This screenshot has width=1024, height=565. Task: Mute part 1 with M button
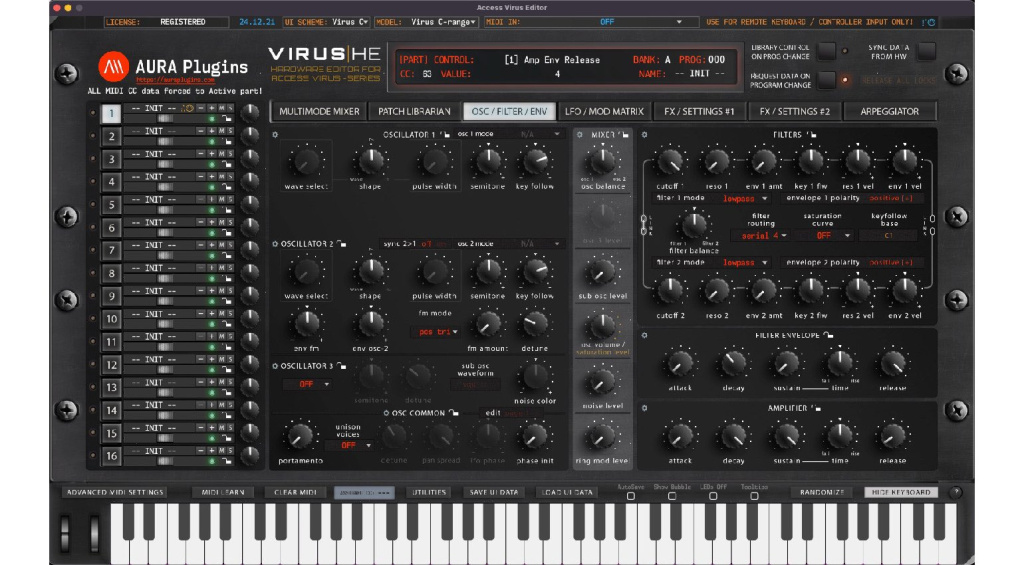pos(221,108)
